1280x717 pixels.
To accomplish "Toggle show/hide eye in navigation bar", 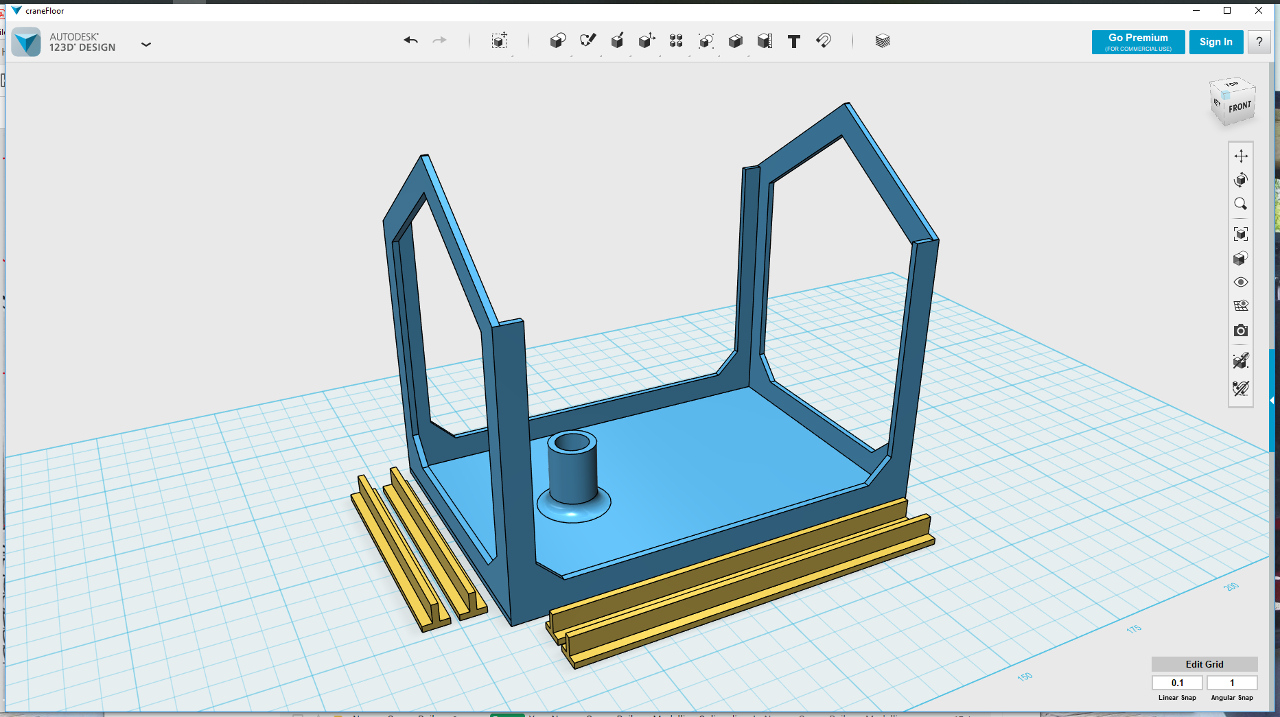I will (1241, 283).
